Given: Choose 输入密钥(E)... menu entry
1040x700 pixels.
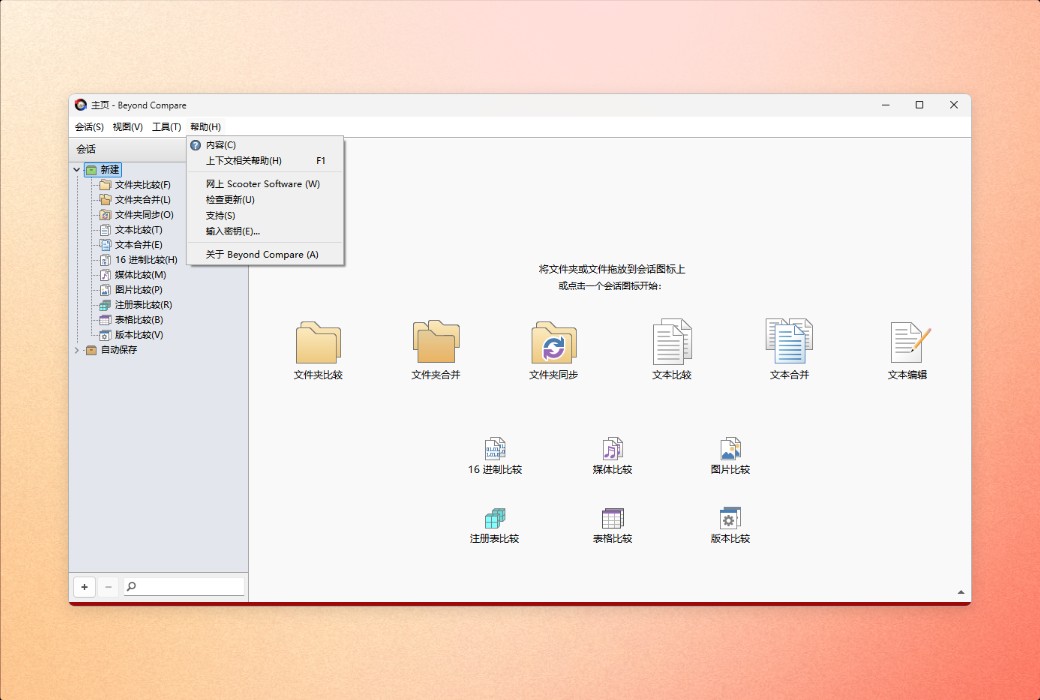Looking at the screenshot, I should click(x=265, y=231).
